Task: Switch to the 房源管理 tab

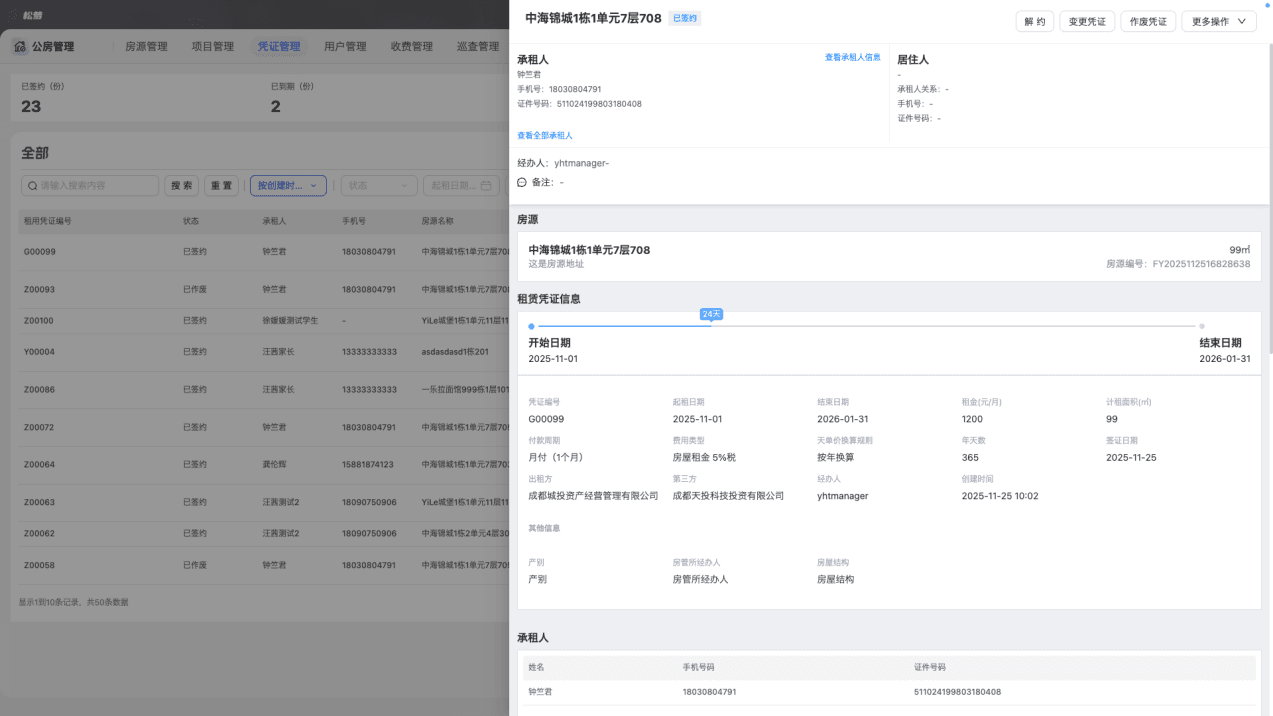Action: tap(146, 46)
